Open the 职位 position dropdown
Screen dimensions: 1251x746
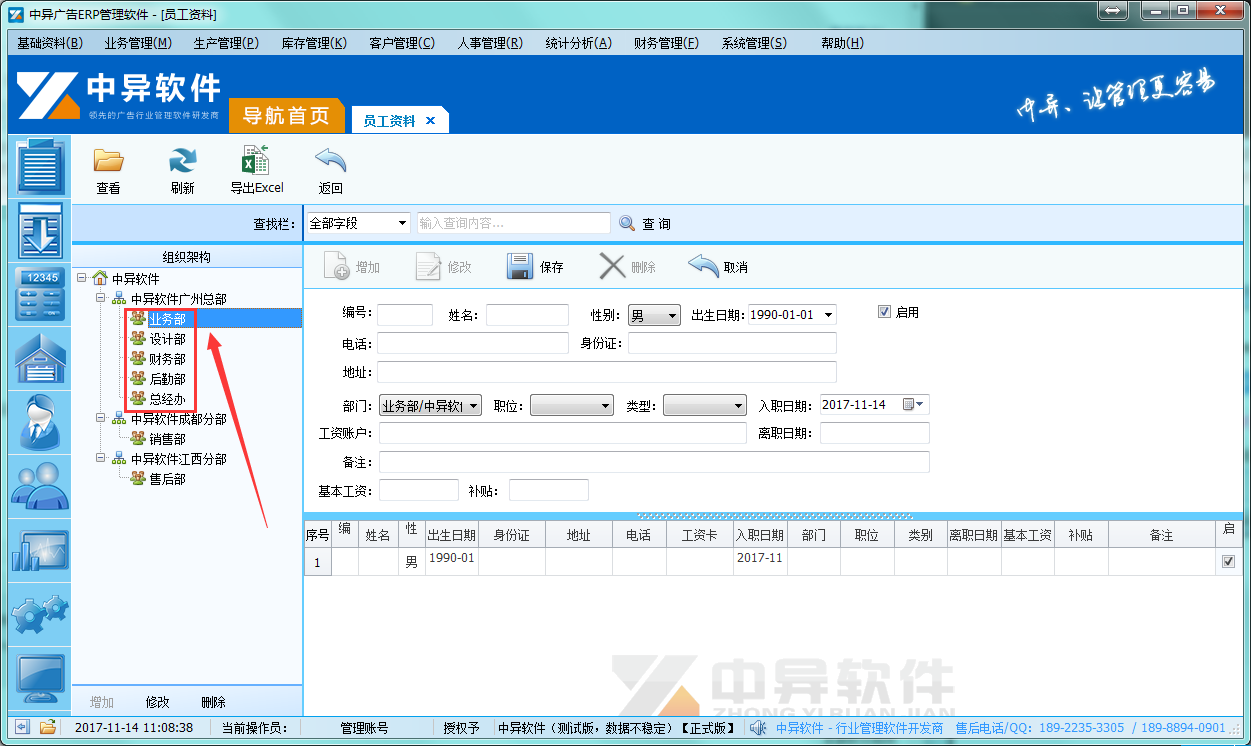click(x=606, y=406)
